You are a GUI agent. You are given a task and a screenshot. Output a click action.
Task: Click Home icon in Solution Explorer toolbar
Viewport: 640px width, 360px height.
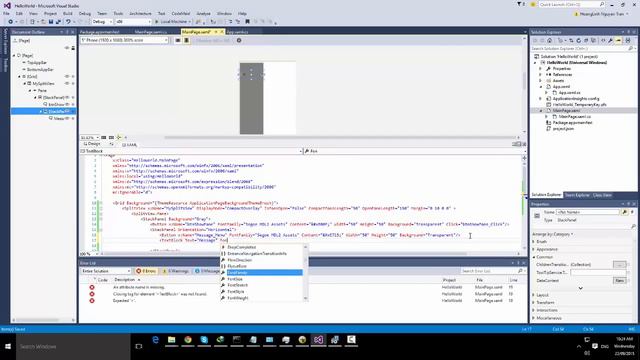coord(550,40)
